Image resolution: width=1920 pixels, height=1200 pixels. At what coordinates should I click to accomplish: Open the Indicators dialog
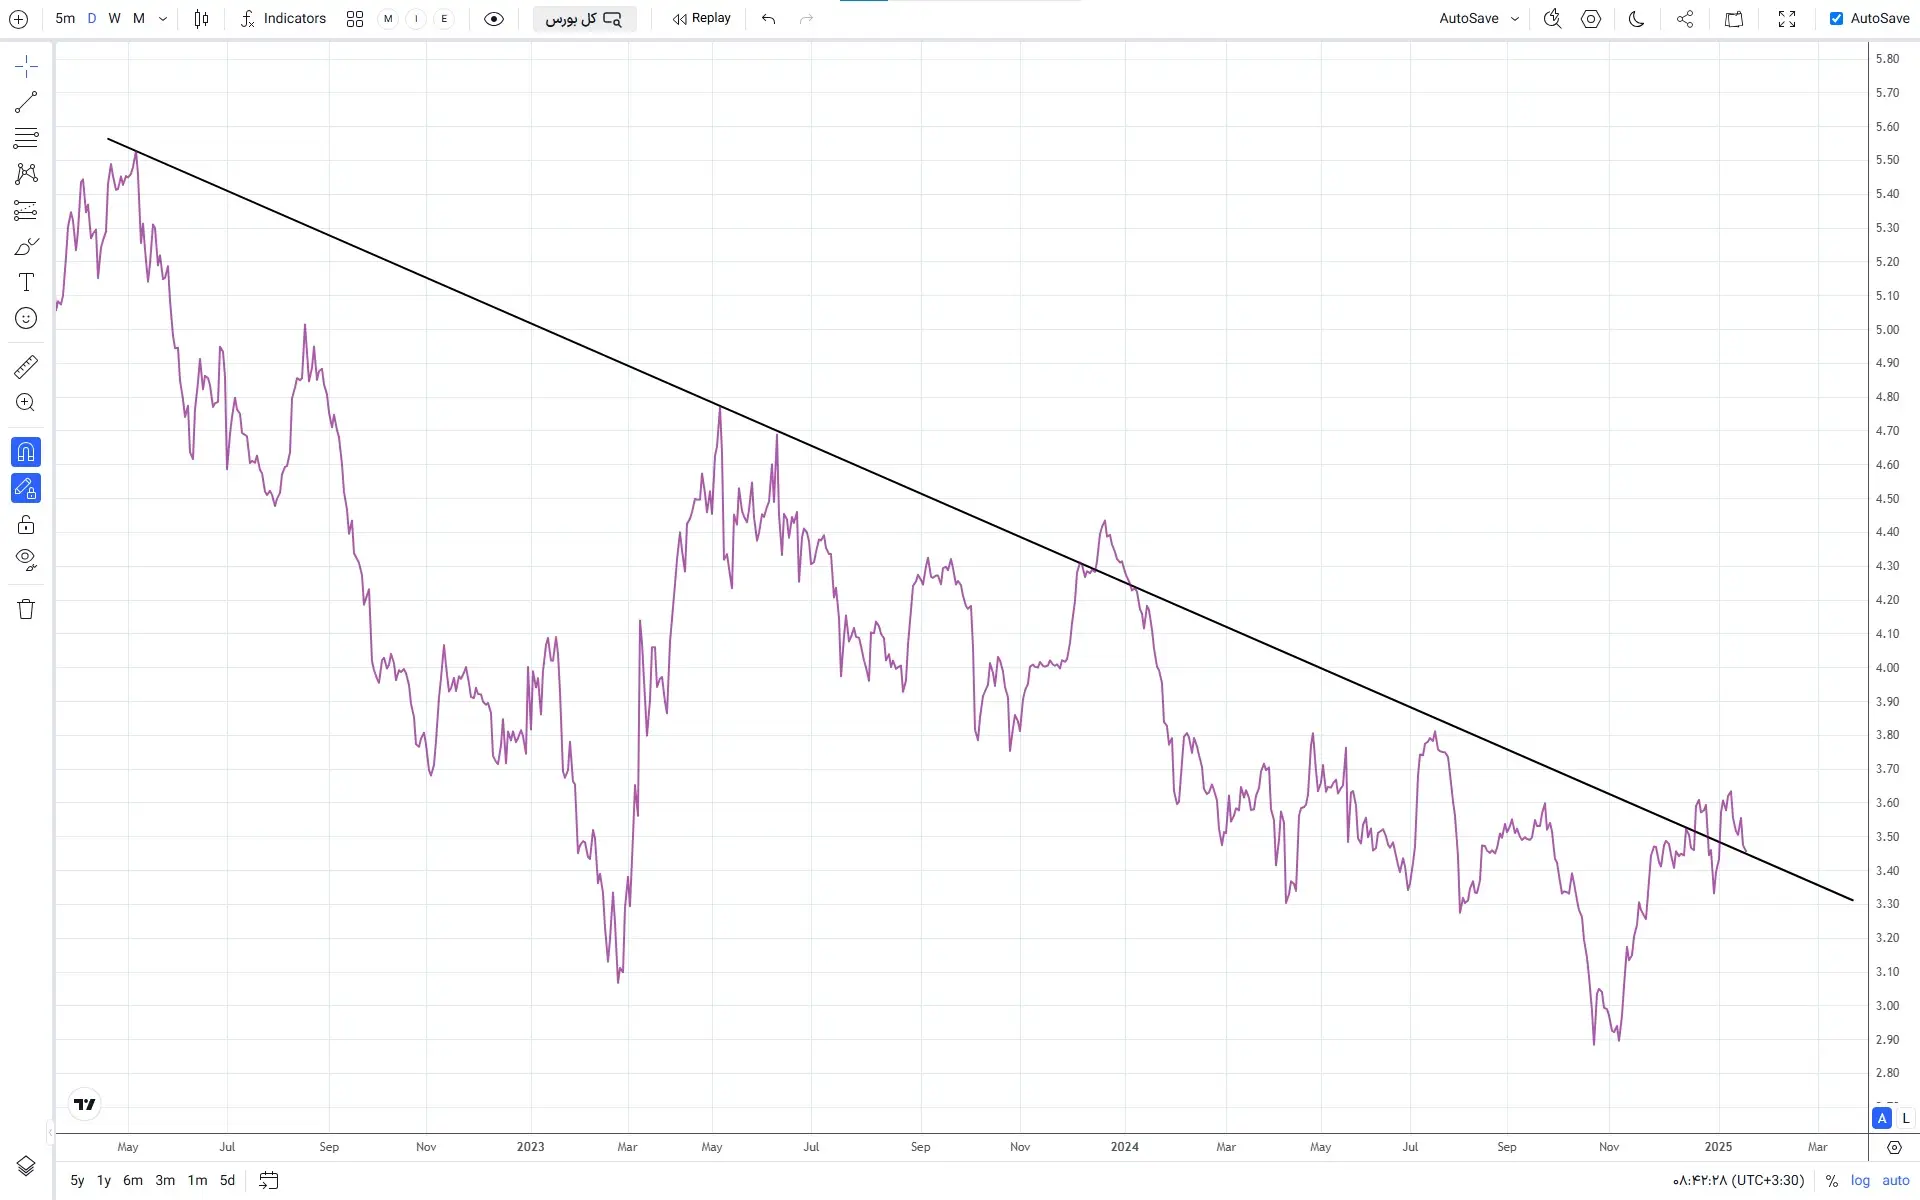[284, 19]
